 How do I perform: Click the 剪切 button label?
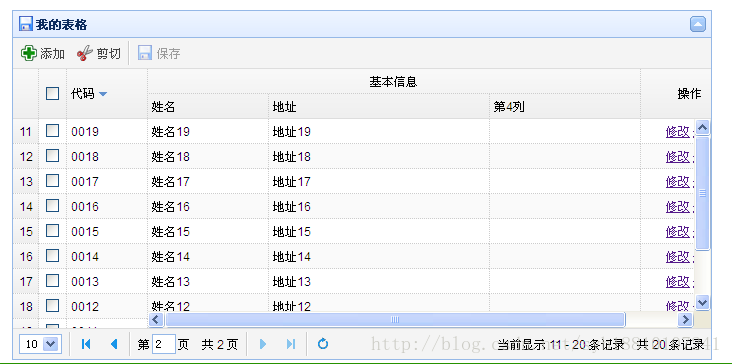click(x=108, y=54)
